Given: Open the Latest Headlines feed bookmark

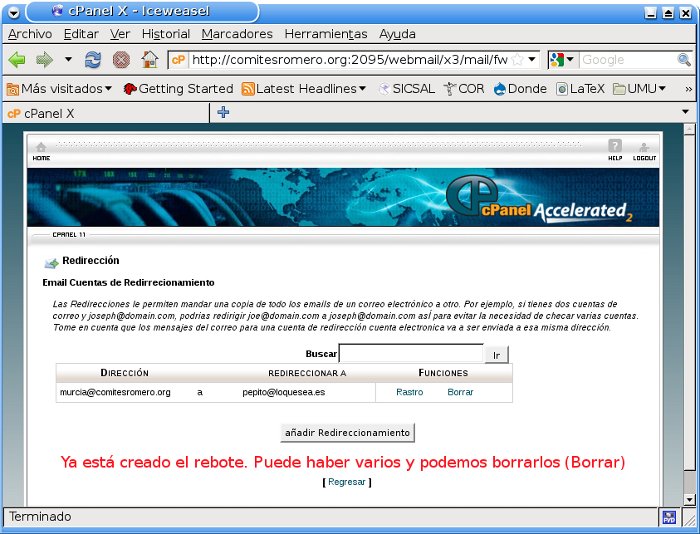Looking at the screenshot, I should tap(305, 89).
